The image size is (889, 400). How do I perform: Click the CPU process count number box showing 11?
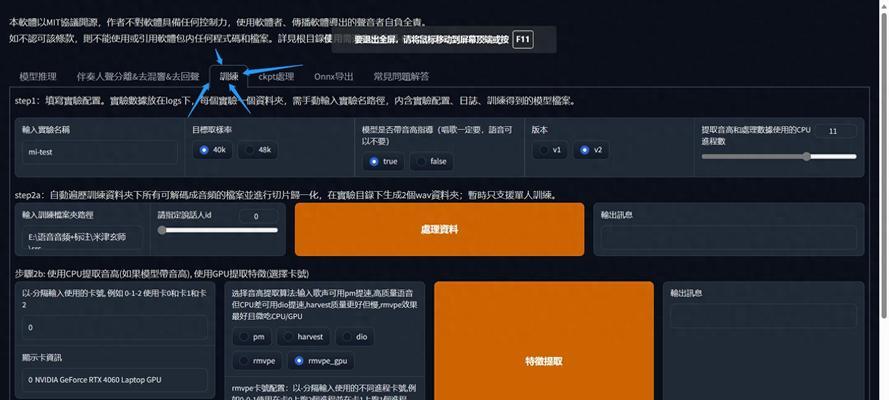pyautogui.click(x=836, y=131)
